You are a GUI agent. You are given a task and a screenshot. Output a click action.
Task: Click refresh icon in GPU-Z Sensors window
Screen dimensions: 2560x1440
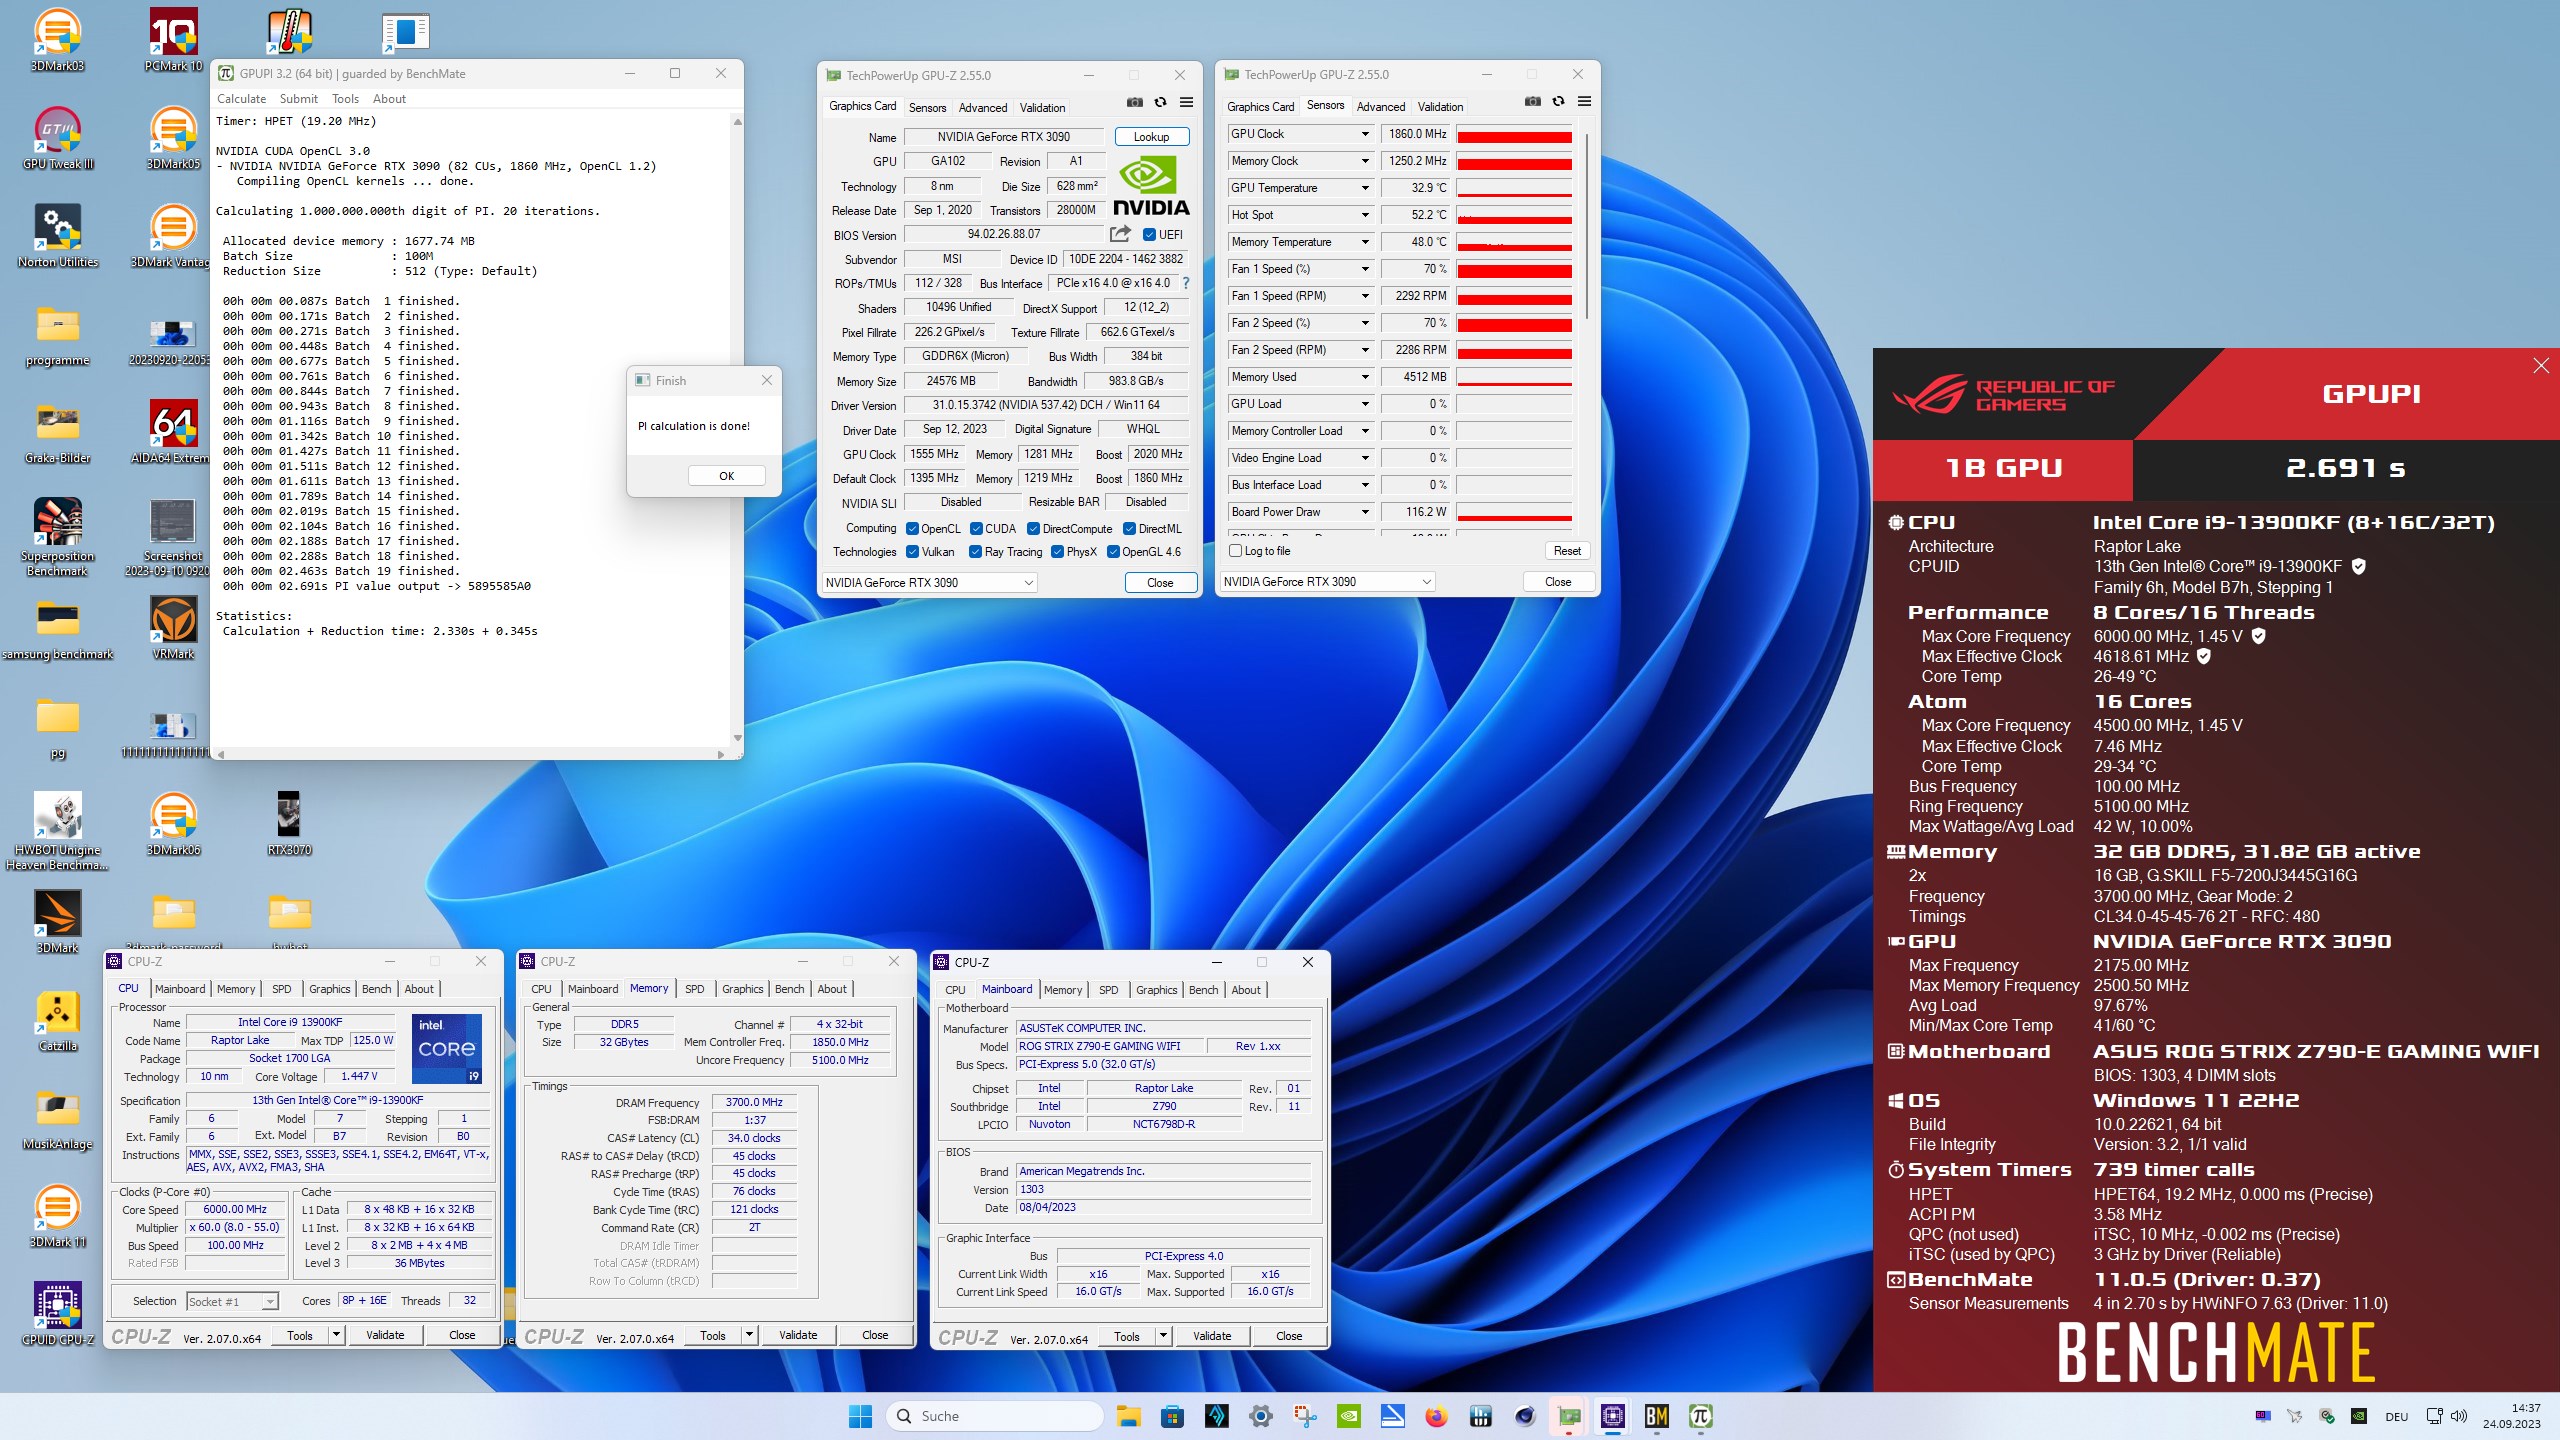(1559, 101)
